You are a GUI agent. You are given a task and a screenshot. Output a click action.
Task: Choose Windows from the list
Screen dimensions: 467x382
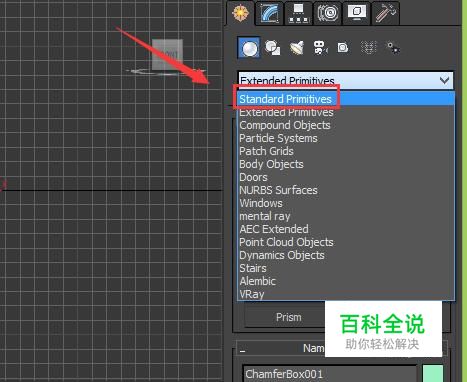tap(346, 203)
